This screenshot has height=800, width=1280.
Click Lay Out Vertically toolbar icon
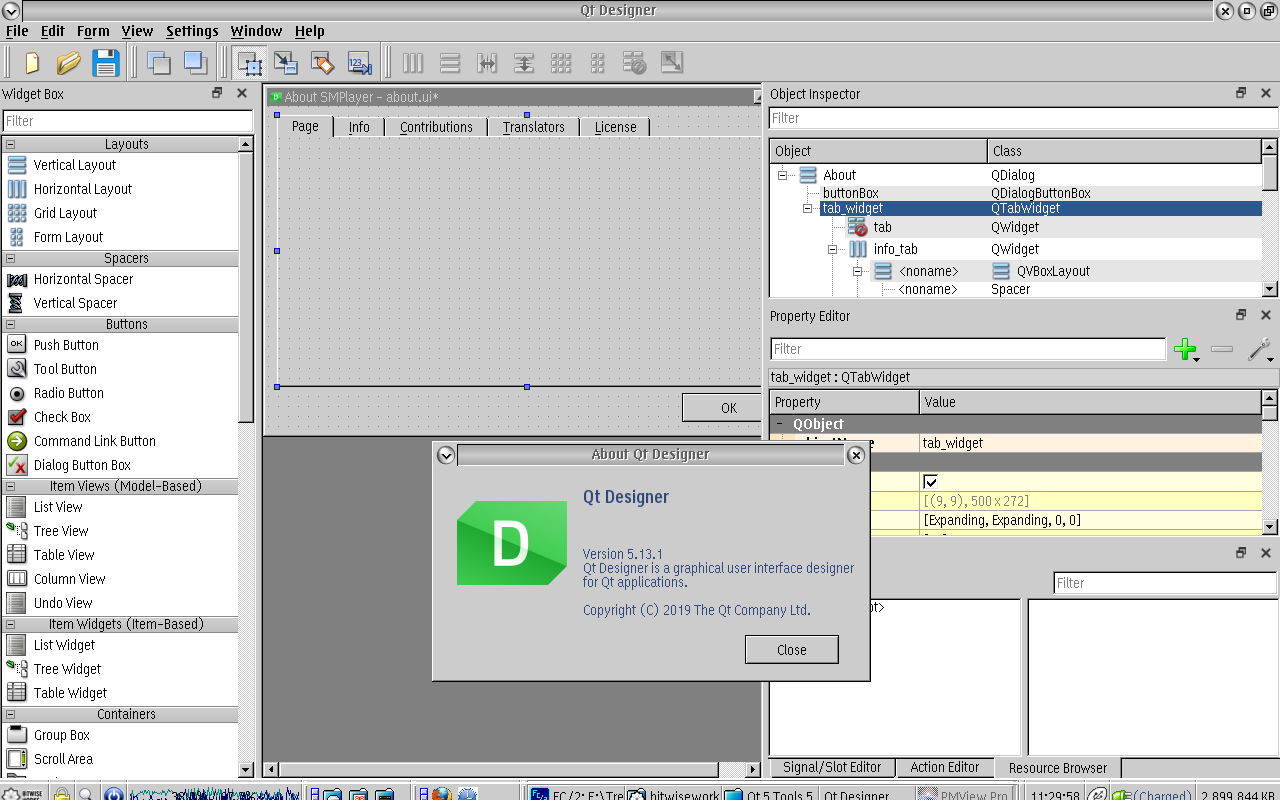(450, 63)
